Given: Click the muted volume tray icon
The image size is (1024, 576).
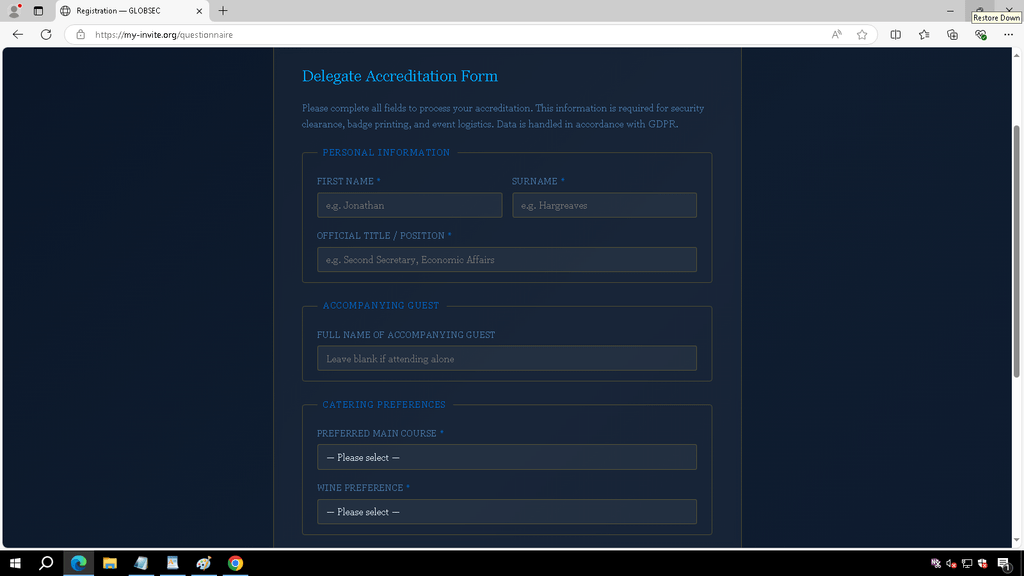Looking at the screenshot, I should pos(952,564).
